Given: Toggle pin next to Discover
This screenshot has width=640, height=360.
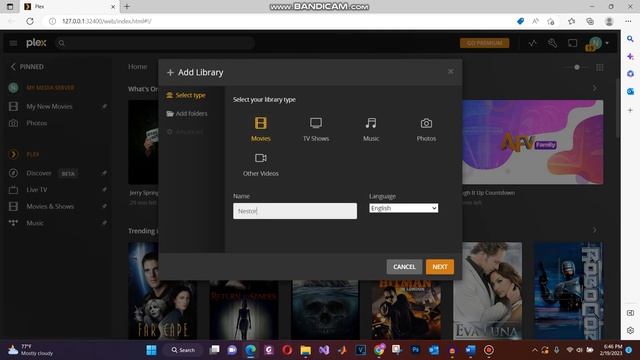Looking at the screenshot, I should (x=104, y=173).
